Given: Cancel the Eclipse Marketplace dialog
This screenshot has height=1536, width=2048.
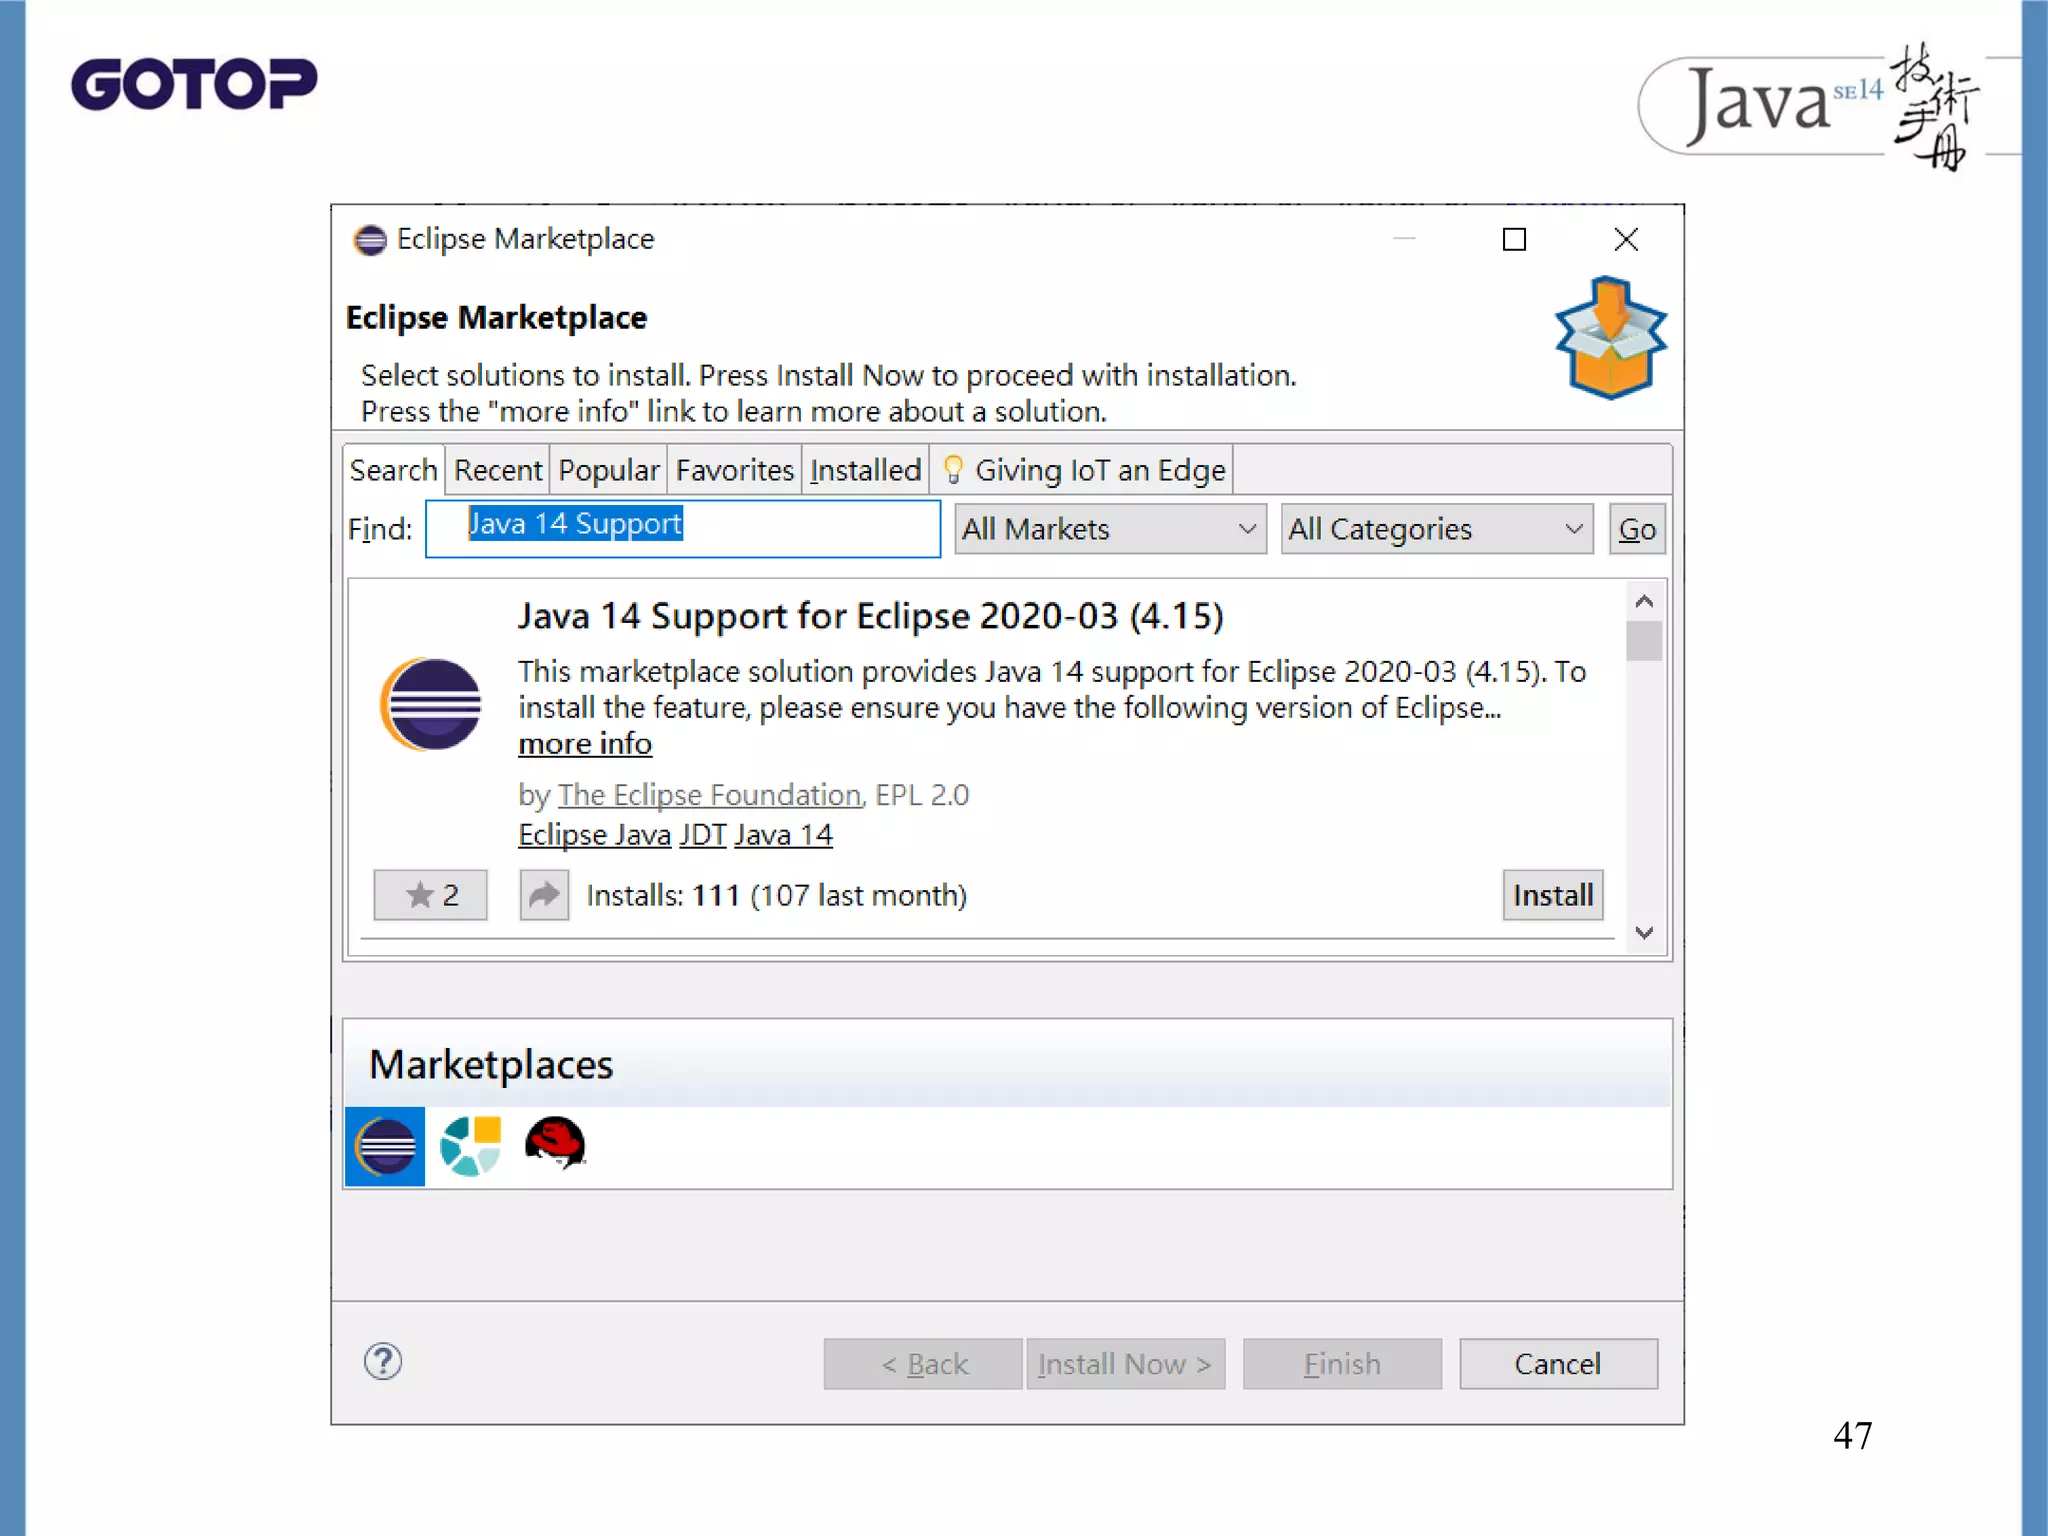Looking at the screenshot, I should (1557, 1364).
